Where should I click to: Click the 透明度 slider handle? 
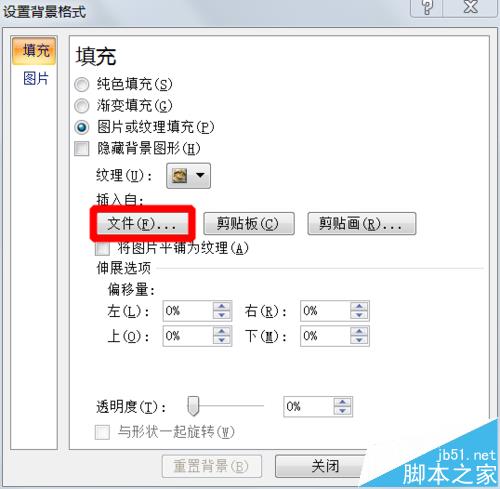[x=193, y=406]
